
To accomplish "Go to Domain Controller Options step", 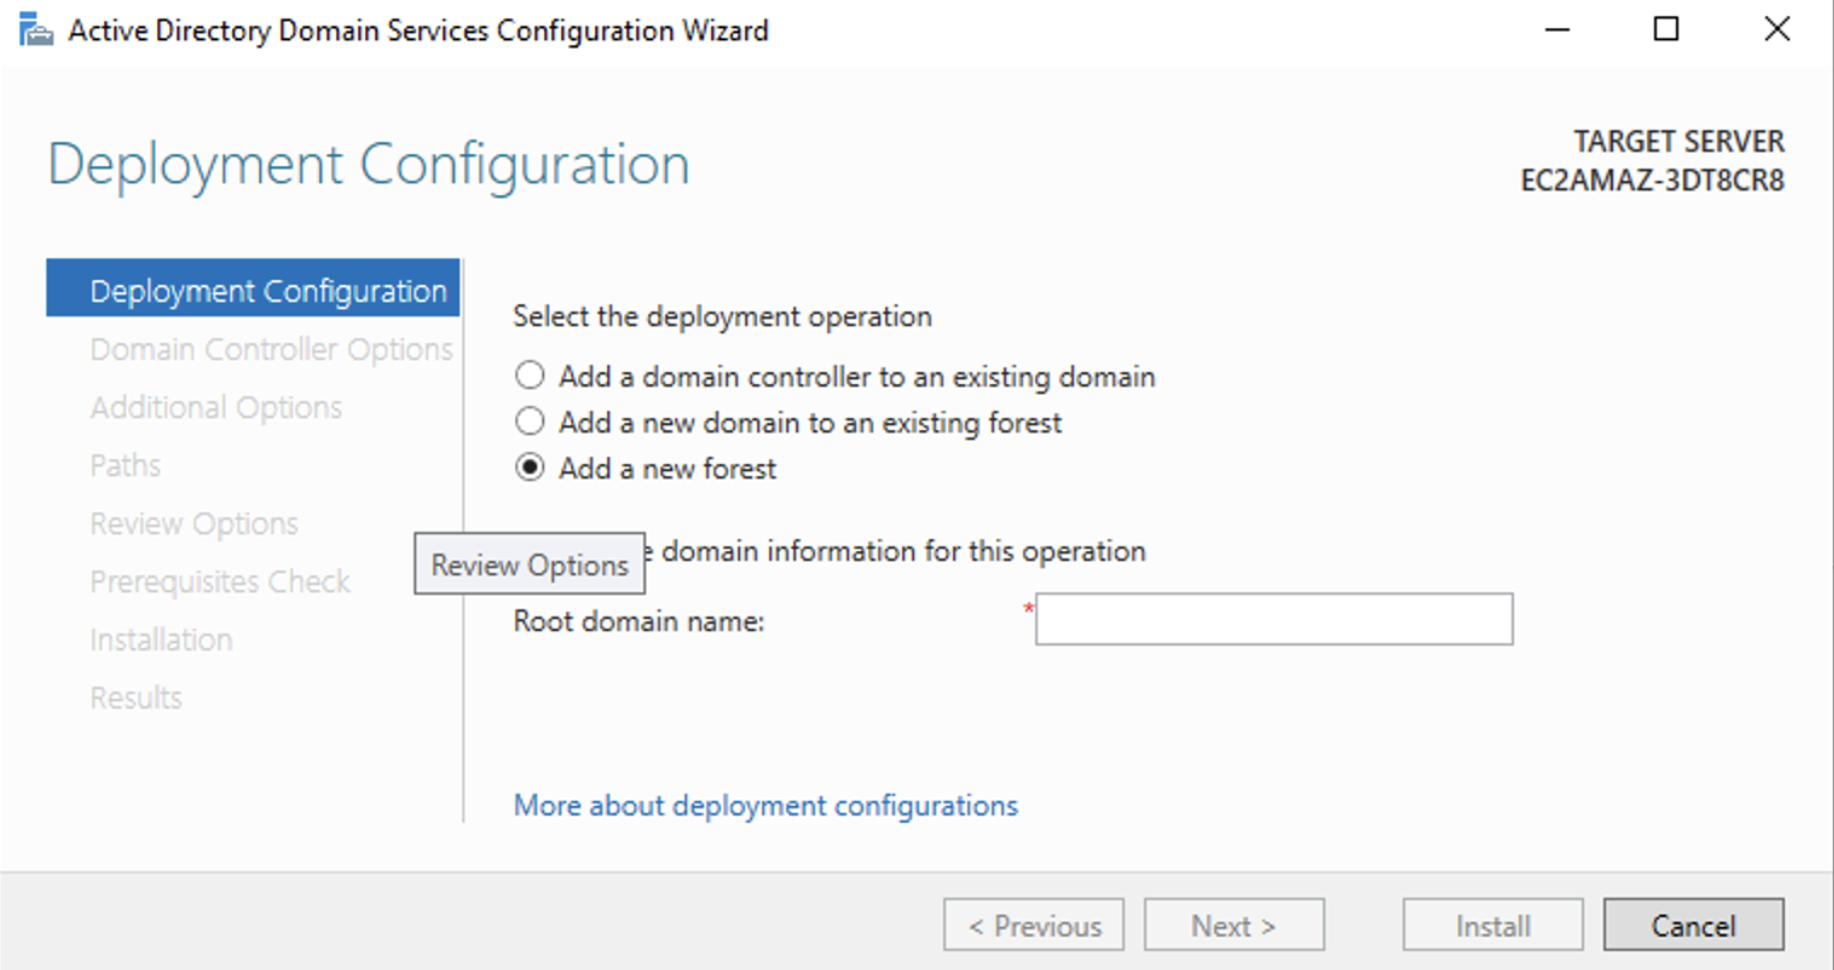I will 271,349.
